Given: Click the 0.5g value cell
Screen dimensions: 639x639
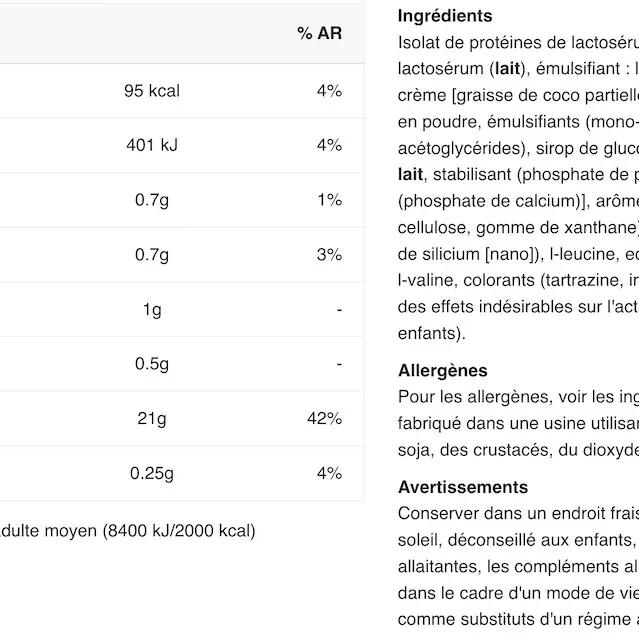Looking at the screenshot, I should [152, 364].
